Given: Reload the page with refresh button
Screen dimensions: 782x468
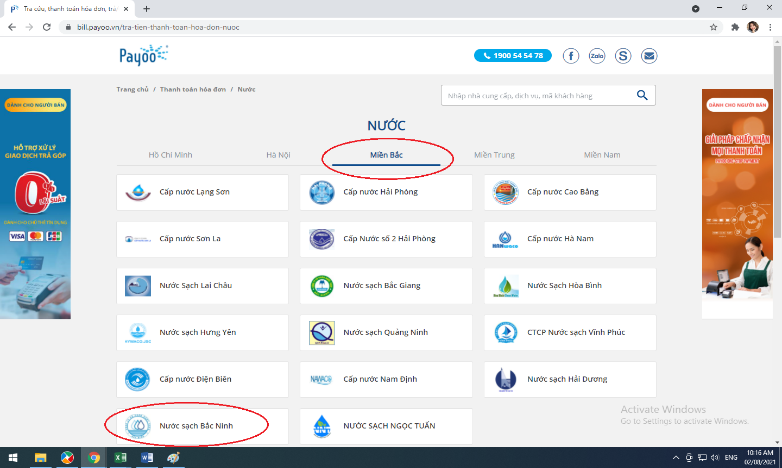Looking at the screenshot, I should click(46, 27).
